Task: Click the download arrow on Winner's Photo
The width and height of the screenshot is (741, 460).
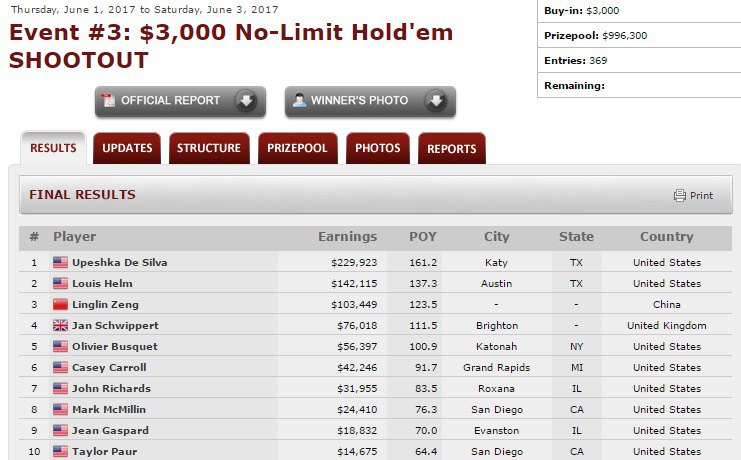Action: (435, 101)
